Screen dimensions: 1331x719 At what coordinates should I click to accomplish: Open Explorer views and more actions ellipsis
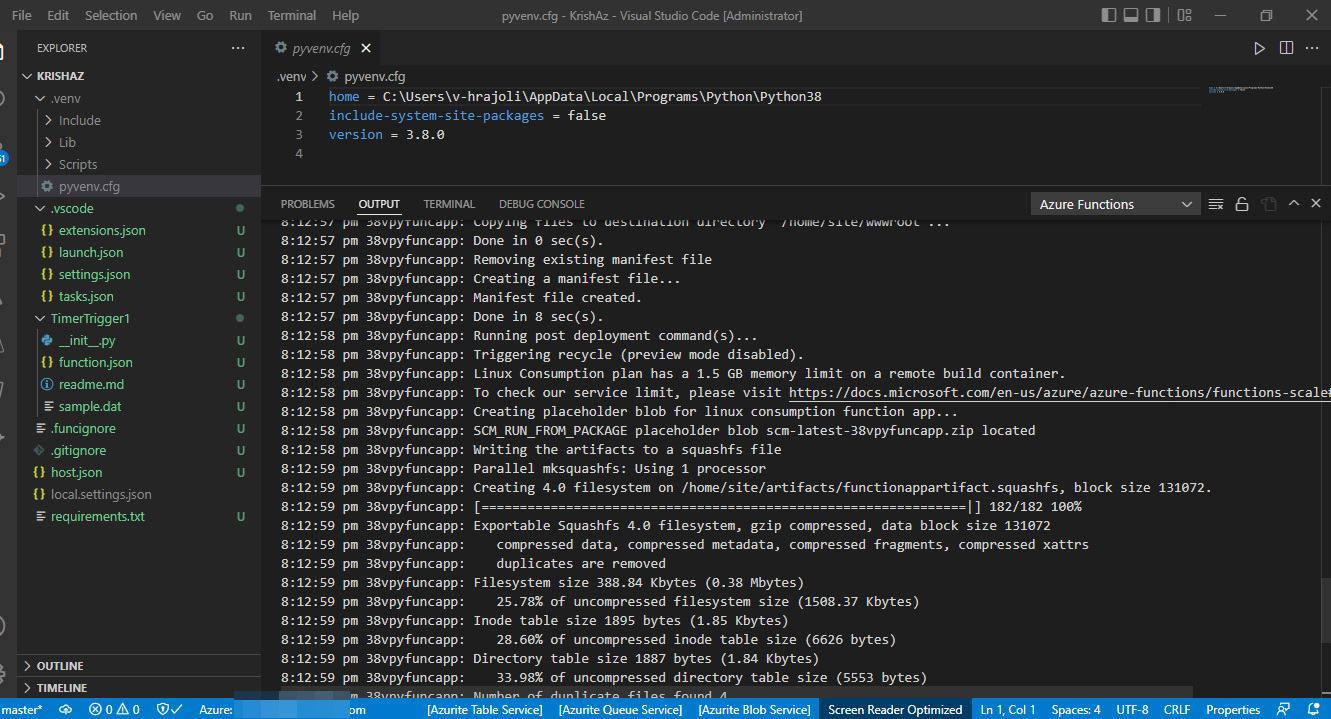tap(238, 48)
